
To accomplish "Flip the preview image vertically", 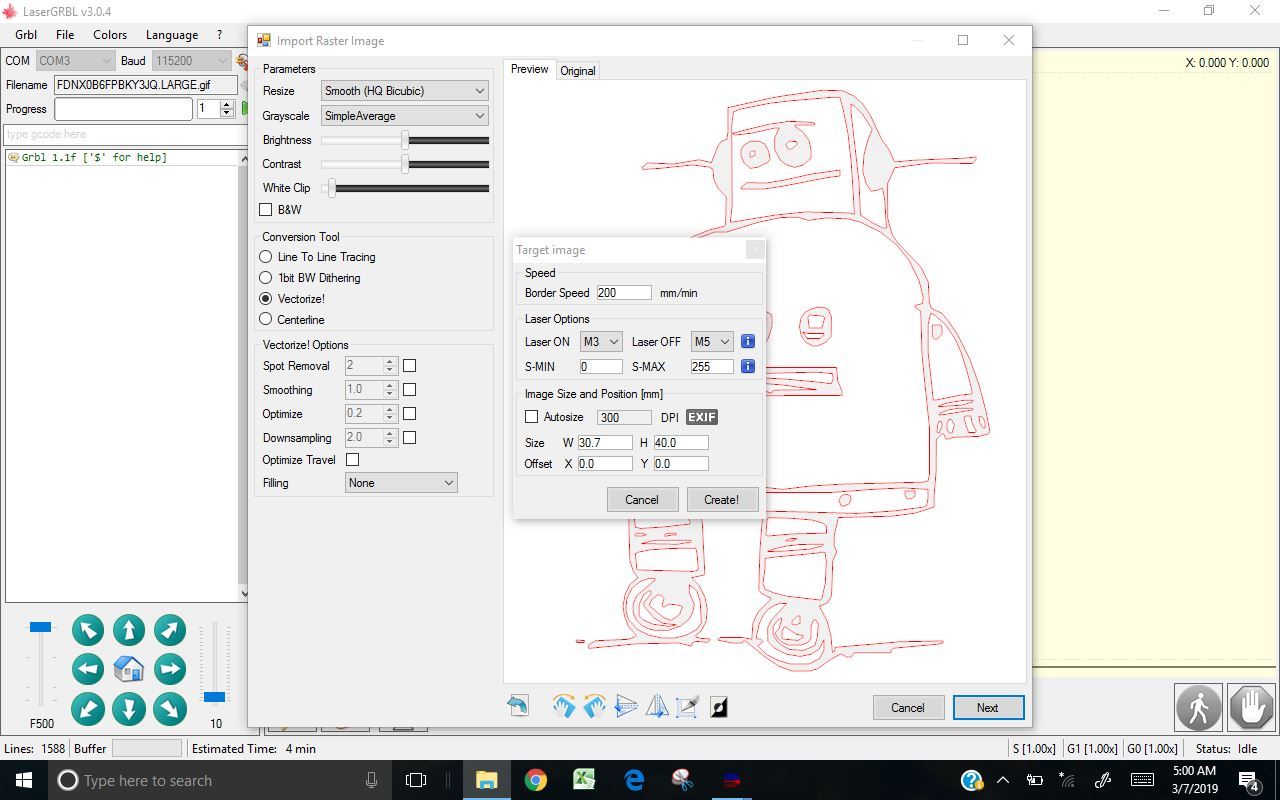I will point(625,706).
